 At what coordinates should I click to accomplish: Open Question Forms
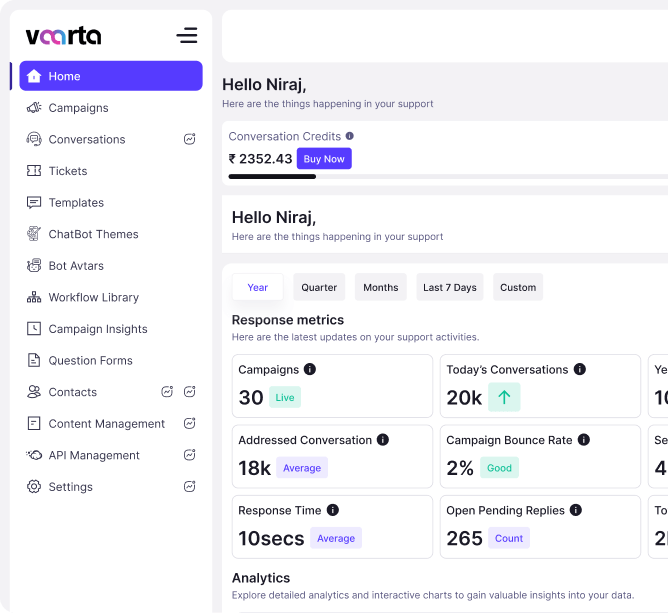coord(111,360)
